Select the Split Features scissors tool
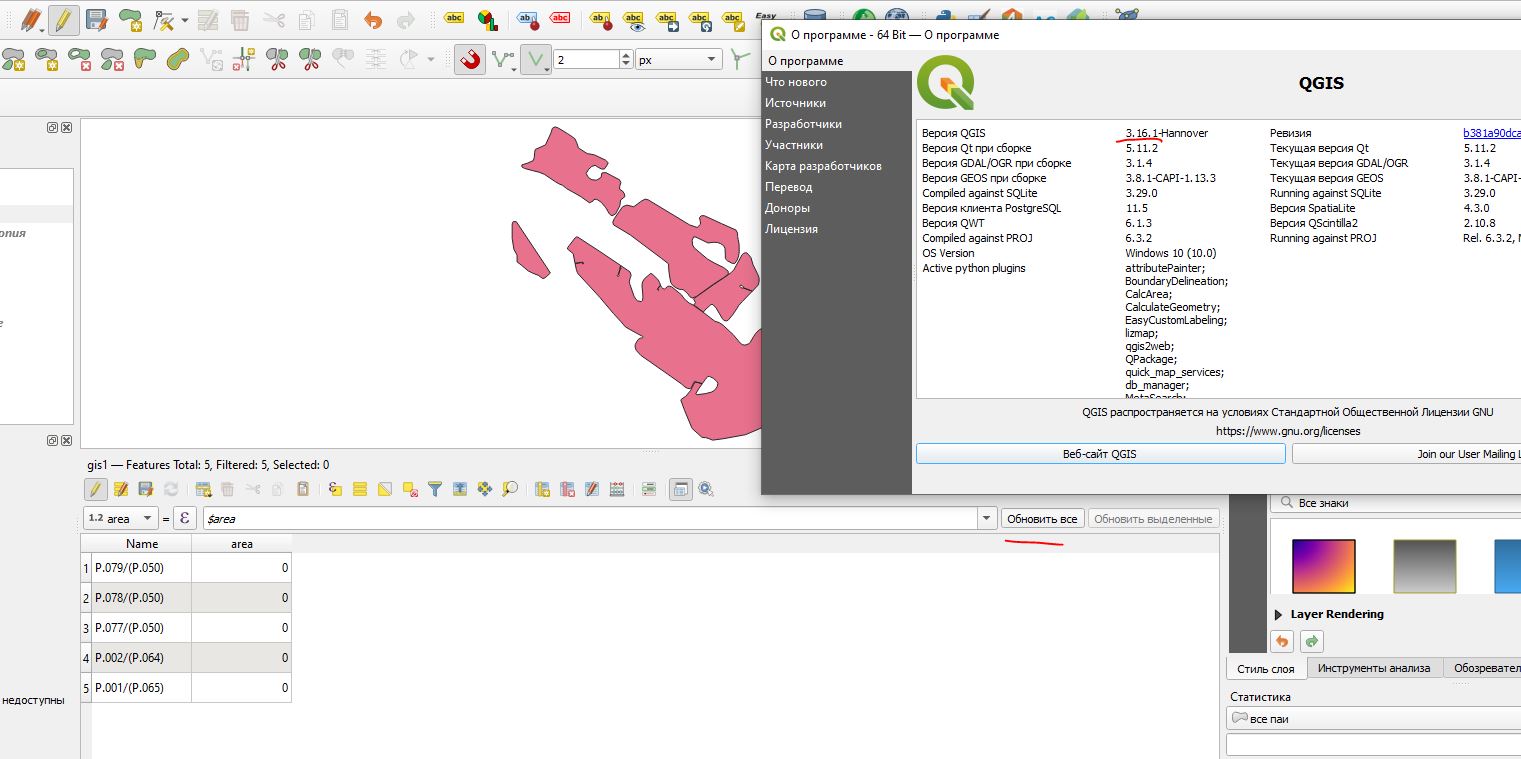 click(x=277, y=59)
